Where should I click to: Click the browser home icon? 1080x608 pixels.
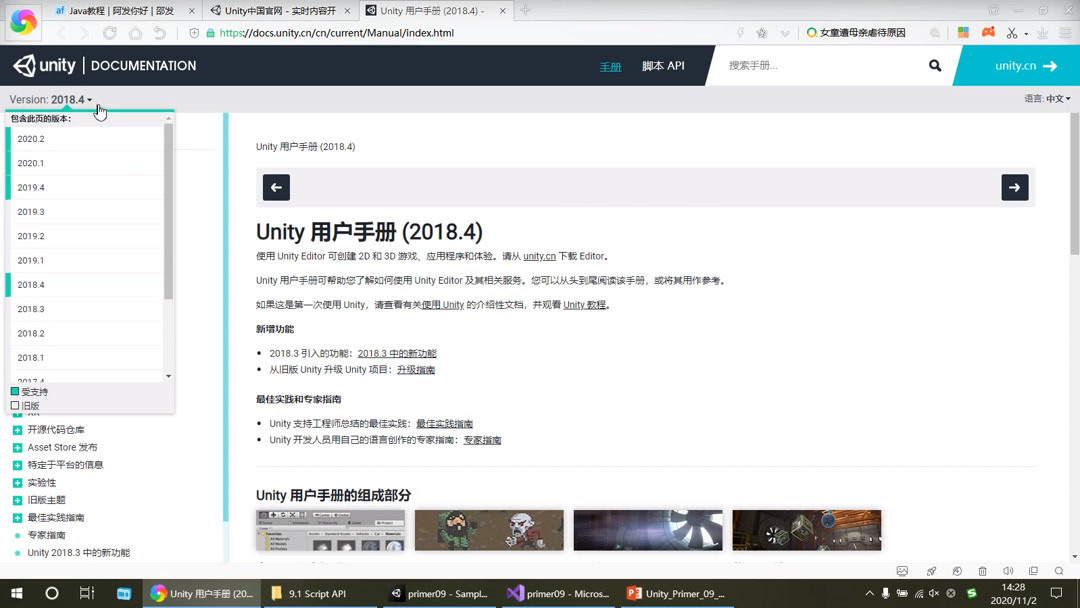(133, 33)
